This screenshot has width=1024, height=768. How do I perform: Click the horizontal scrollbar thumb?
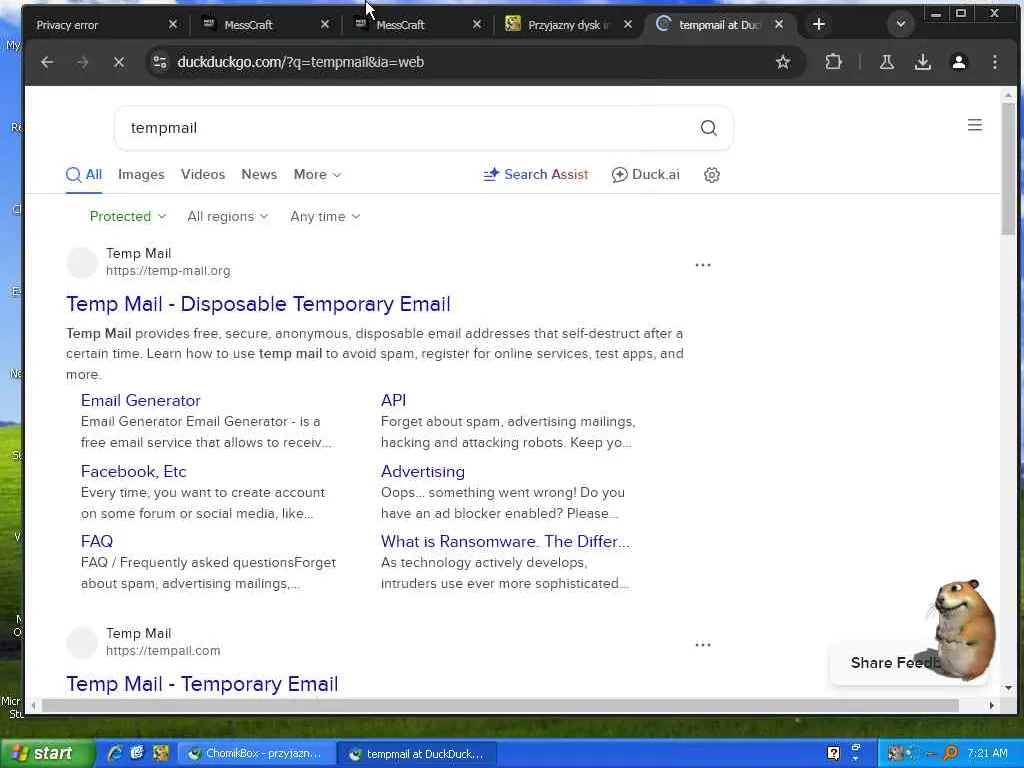500,705
